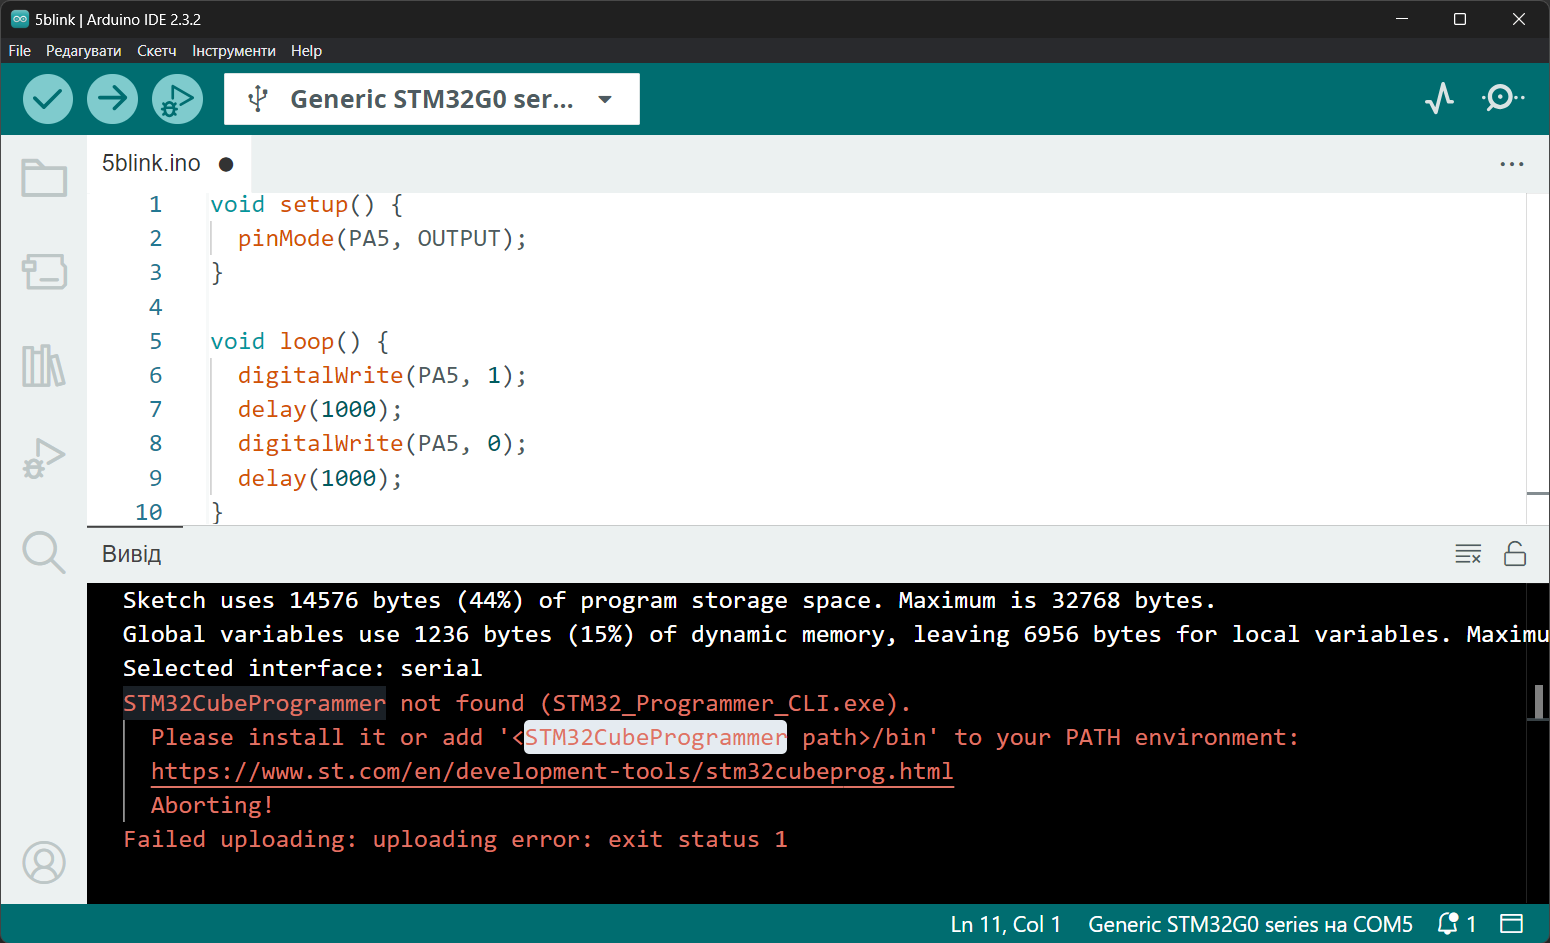Viewport: 1550px width, 943px height.
Task: Click the 'Global variables use 1236 bytes' line
Action: [x=835, y=634]
